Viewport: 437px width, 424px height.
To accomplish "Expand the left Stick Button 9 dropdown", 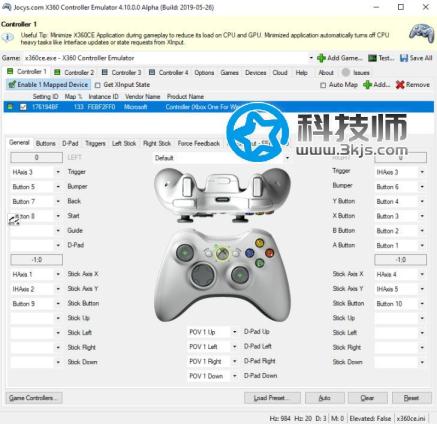I will pos(58,304).
